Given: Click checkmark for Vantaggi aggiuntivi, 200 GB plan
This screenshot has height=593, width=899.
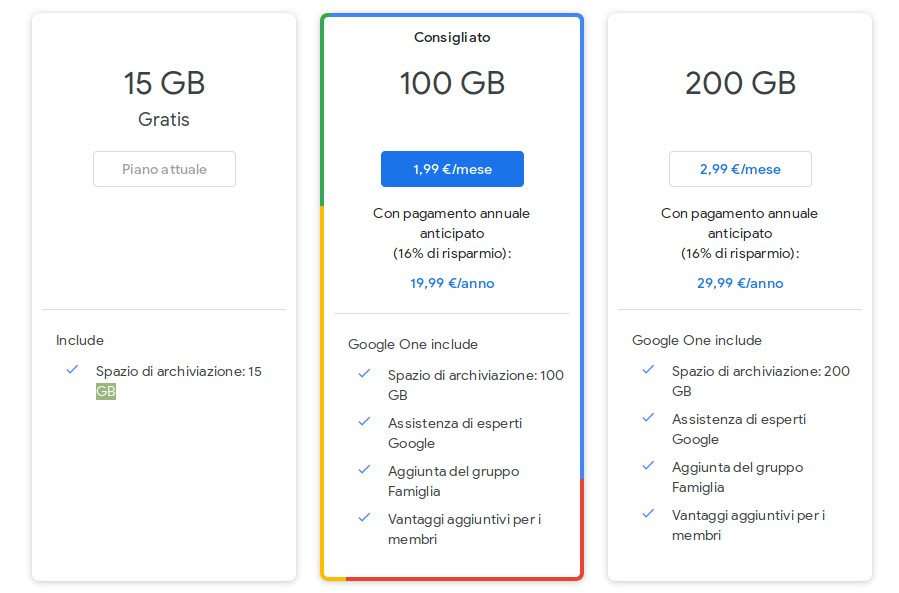Looking at the screenshot, I should coord(648,513).
